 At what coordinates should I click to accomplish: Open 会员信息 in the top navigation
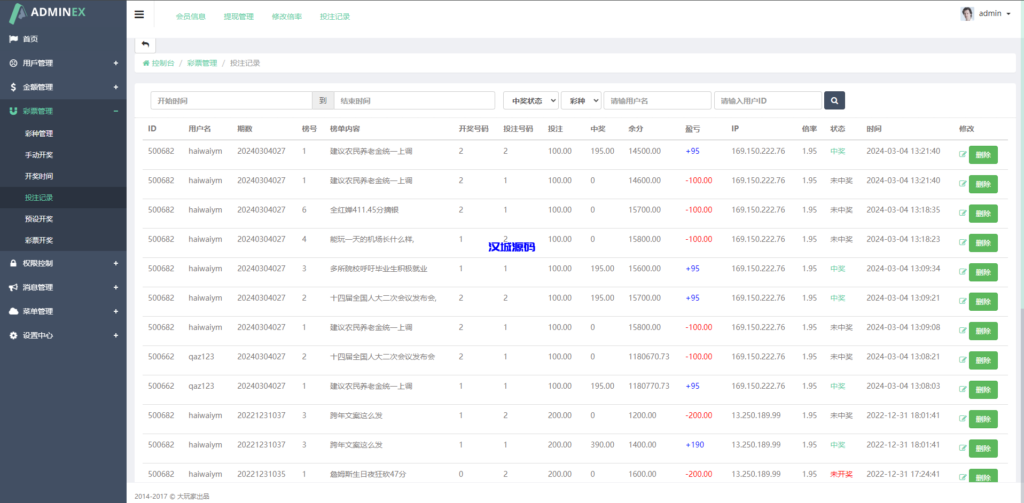coord(191,17)
